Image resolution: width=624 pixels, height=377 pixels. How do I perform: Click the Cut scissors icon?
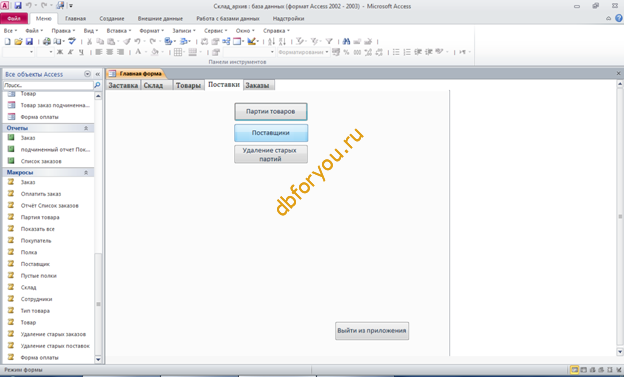click(90, 41)
